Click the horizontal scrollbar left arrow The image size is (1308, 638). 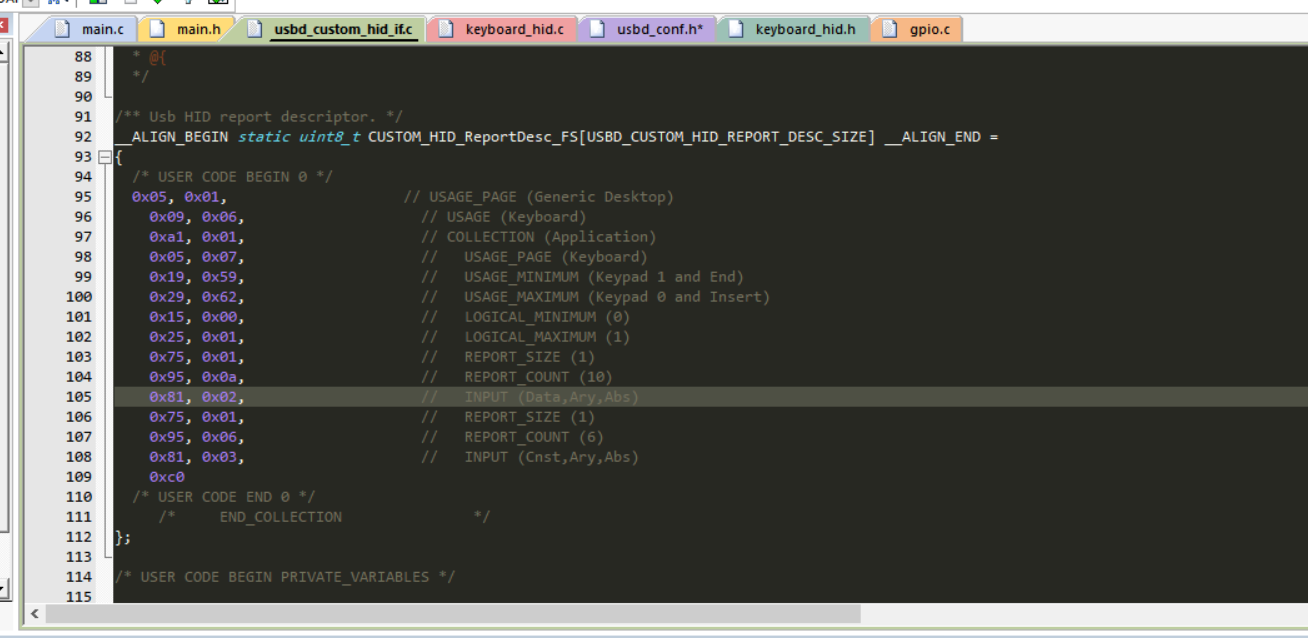pyautogui.click(x=35, y=613)
